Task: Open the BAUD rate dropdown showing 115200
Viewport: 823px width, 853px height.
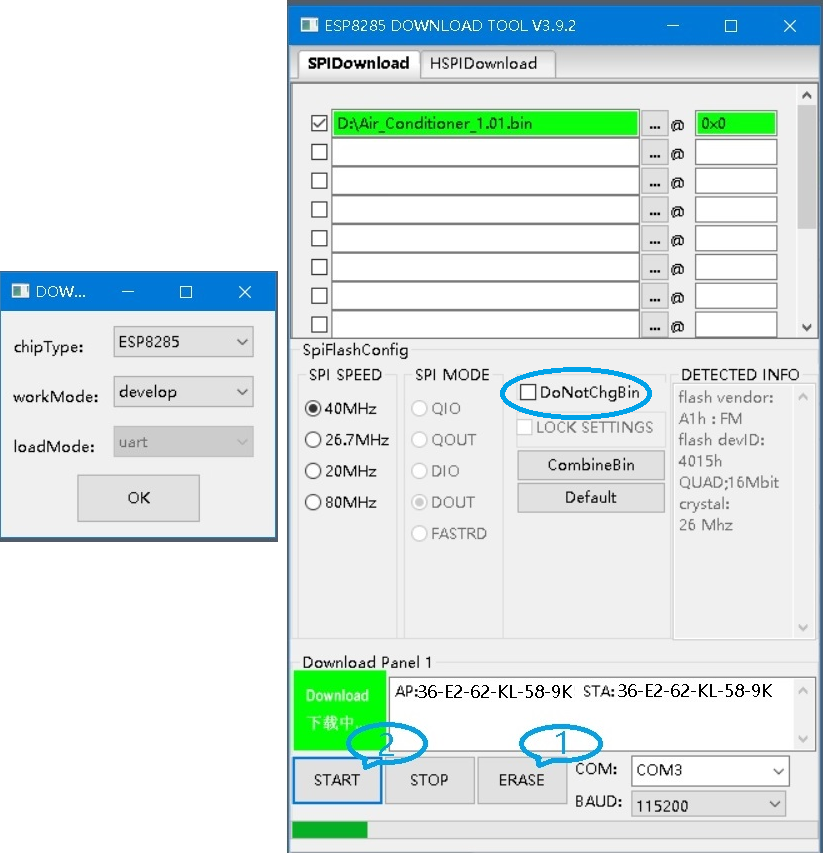Action: 708,805
